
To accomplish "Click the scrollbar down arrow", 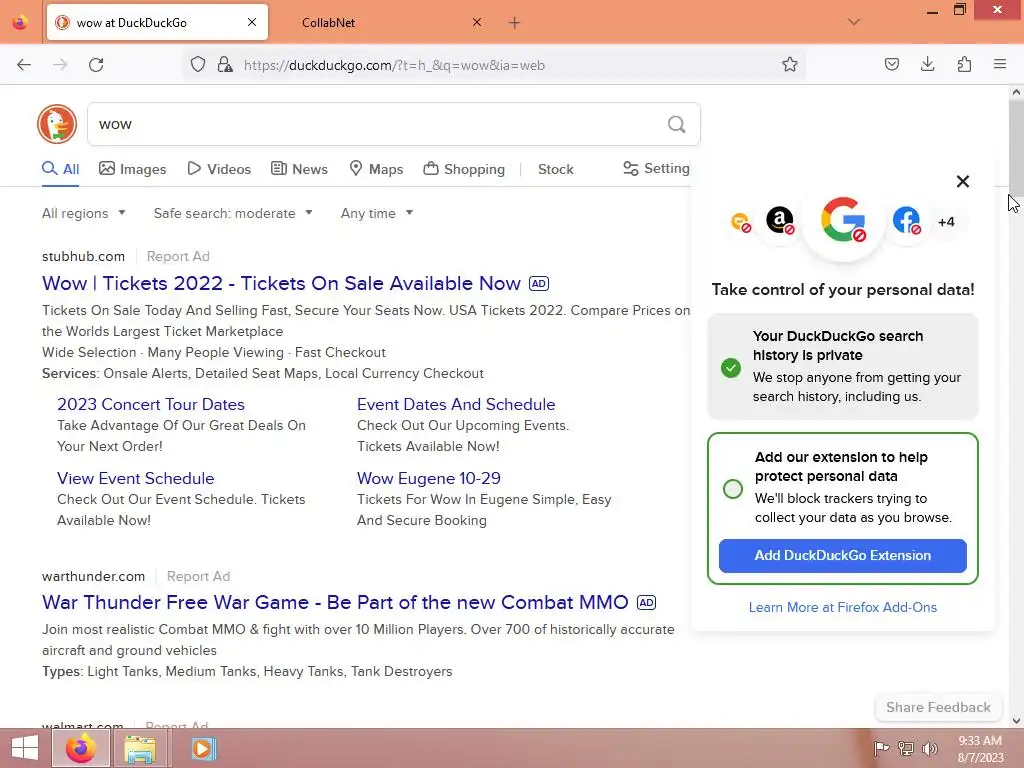I will pyautogui.click(x=1016, y=721).
